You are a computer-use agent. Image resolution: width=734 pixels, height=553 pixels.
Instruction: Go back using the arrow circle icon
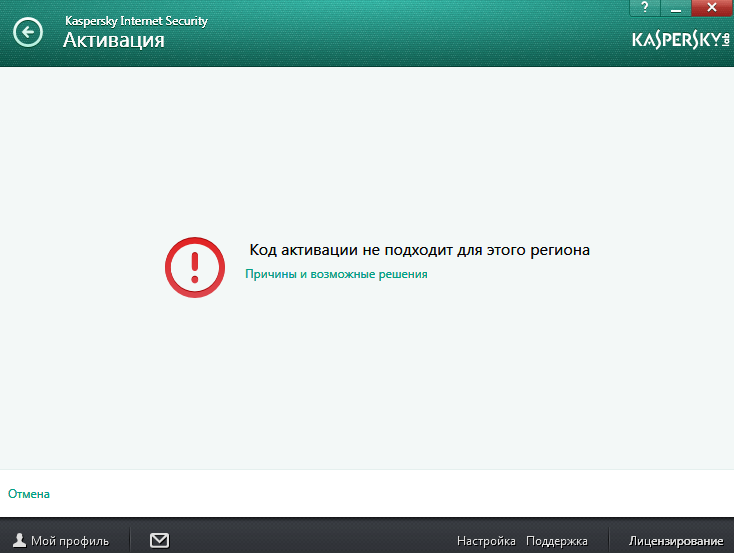(x=28, y=32)
